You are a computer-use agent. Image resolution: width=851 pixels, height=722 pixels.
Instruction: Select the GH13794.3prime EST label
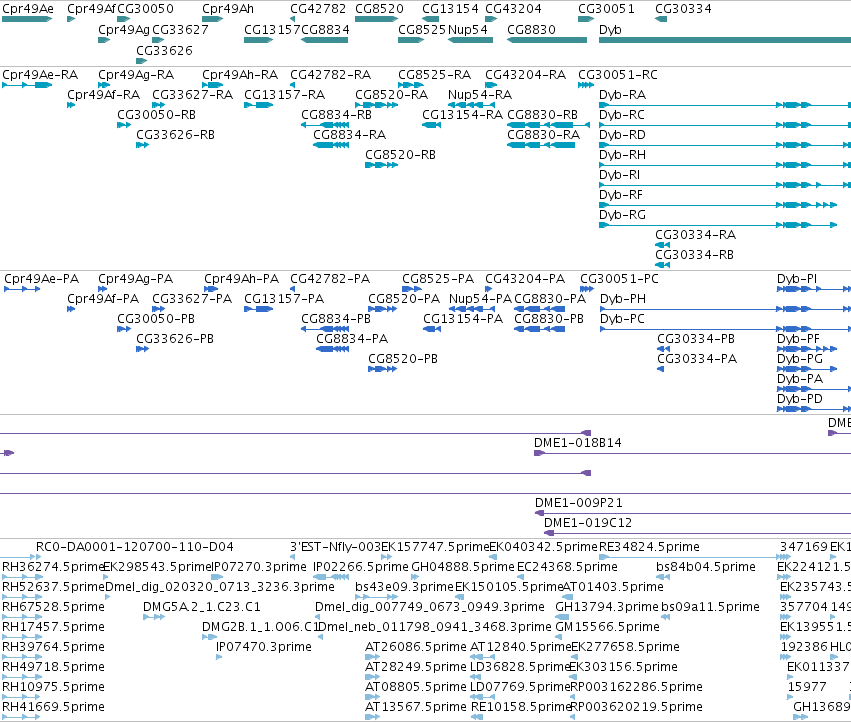pos(607,607)
